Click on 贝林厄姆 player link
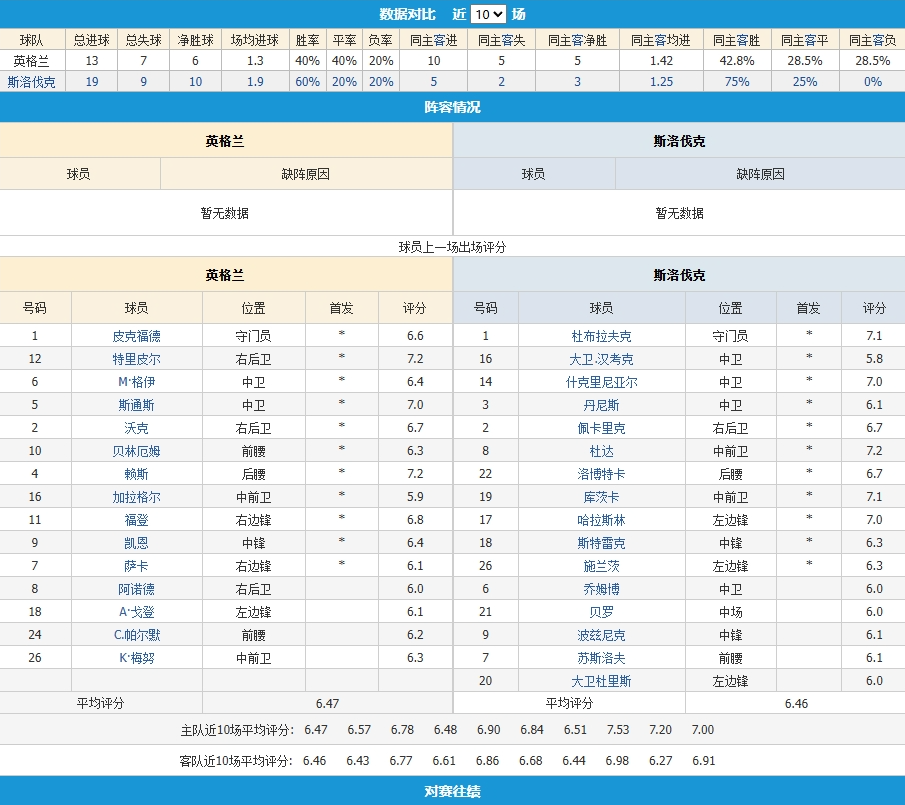The height and width of the screenshot is (805, 905). click(136, 451)
